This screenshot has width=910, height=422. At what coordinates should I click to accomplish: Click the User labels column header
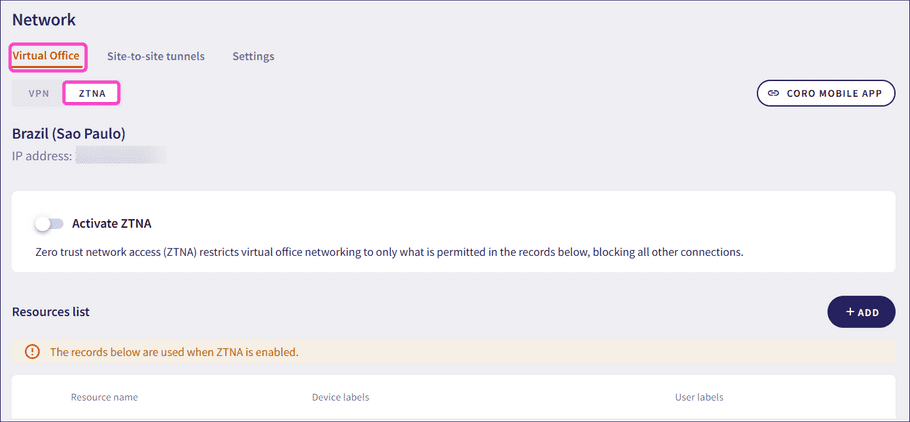click(x=699, y=397)
